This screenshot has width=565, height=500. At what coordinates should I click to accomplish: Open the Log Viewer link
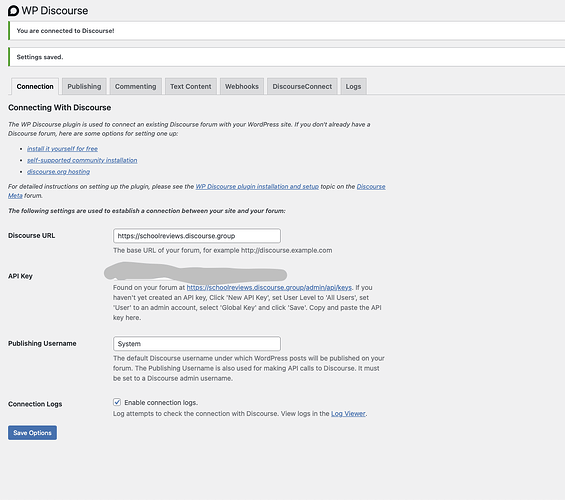[x=348, y=414]
